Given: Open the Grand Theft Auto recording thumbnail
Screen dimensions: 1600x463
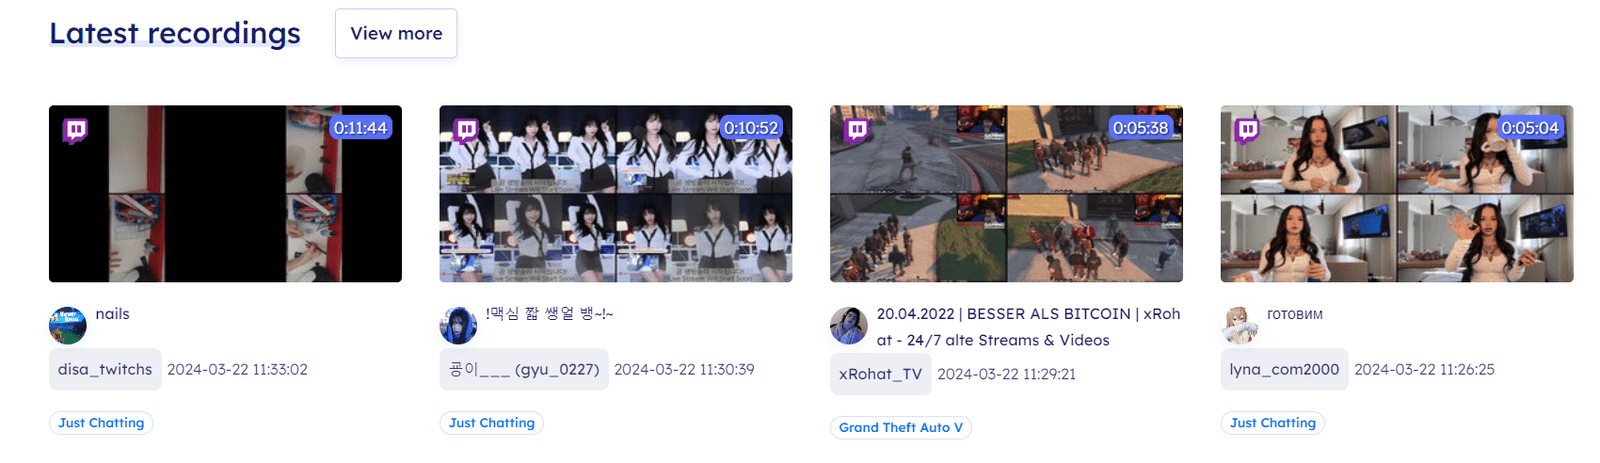Looking at the screenshot, I should tap(1006, 194).
